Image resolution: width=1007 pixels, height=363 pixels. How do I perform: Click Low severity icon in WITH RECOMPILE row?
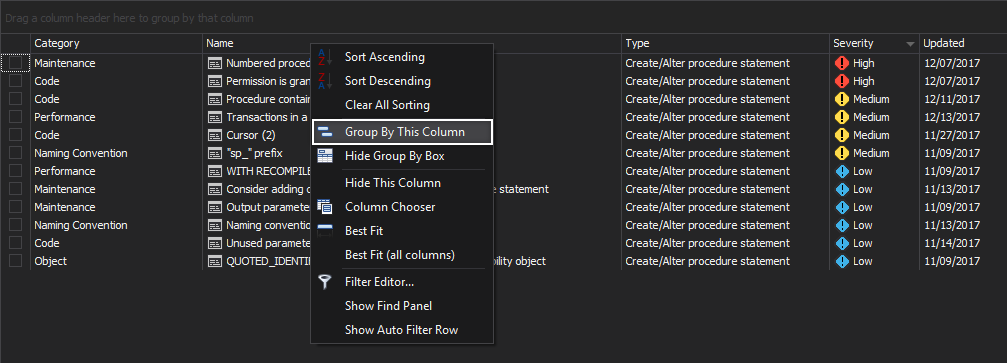click(x=841, y=171)
